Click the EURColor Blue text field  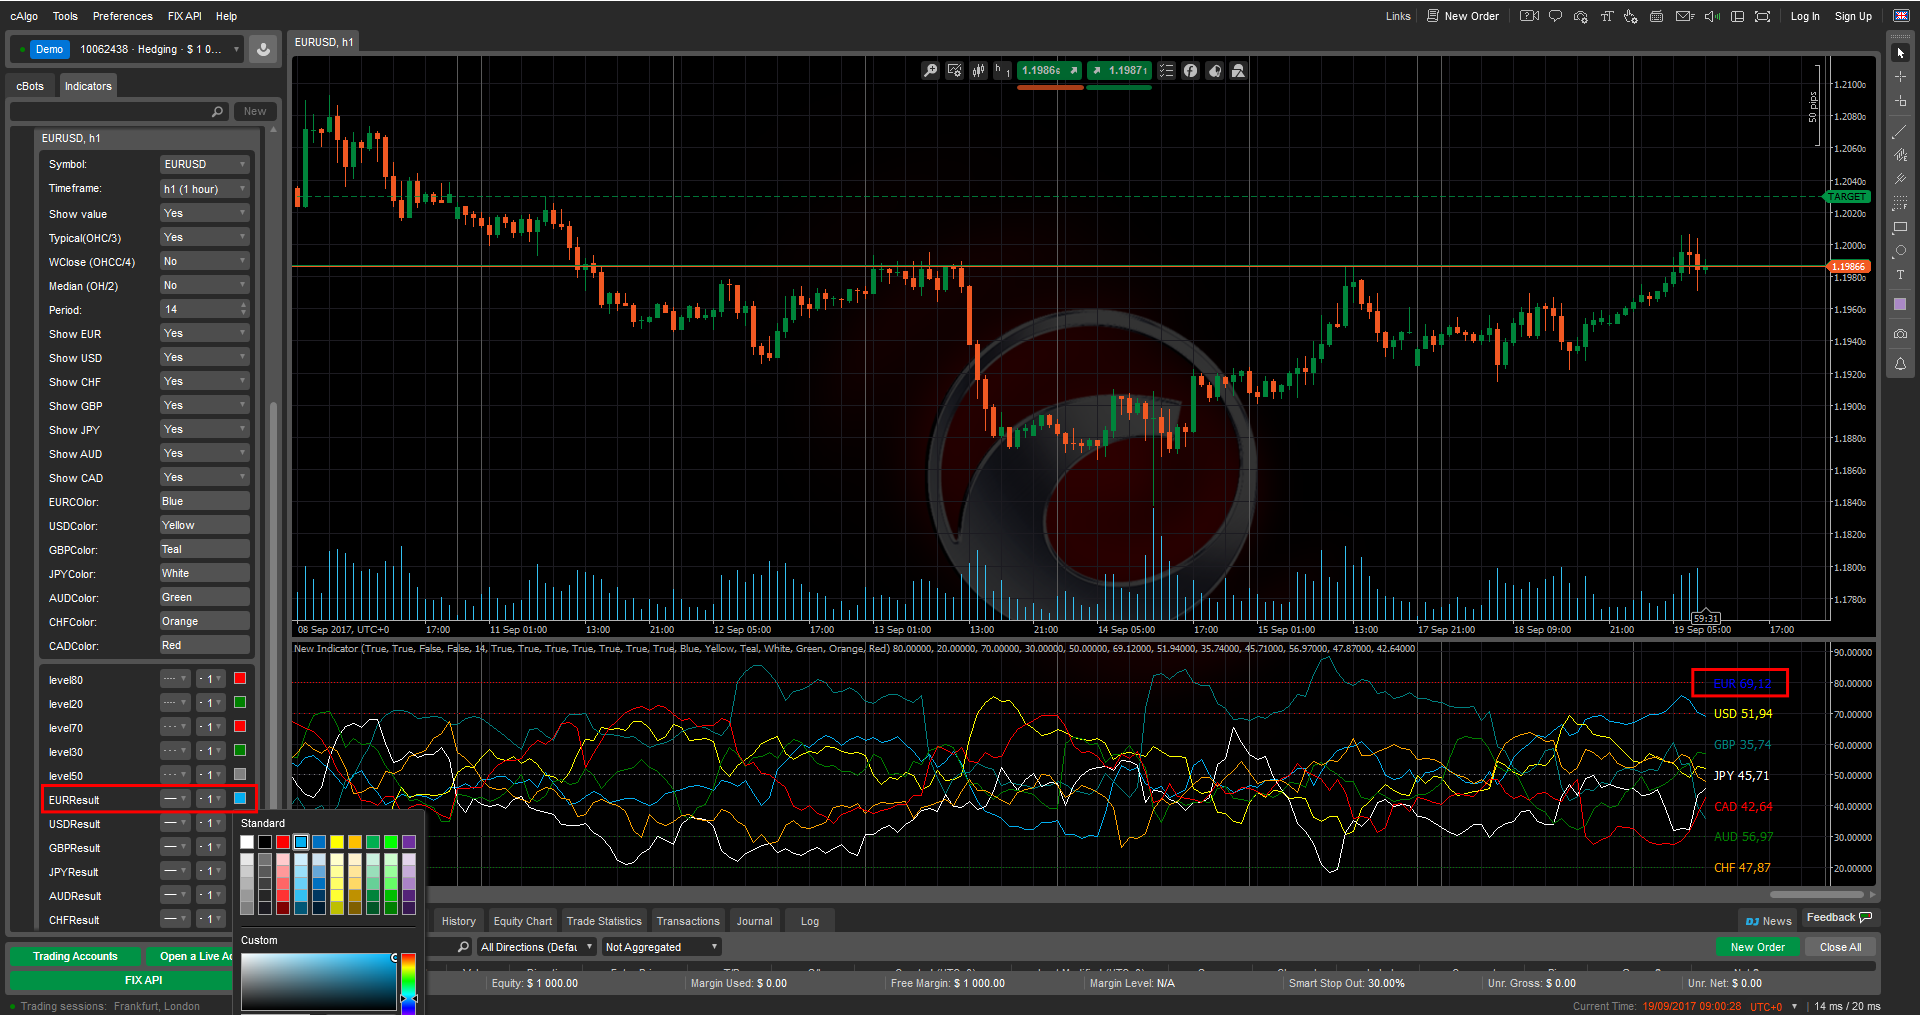204,501
